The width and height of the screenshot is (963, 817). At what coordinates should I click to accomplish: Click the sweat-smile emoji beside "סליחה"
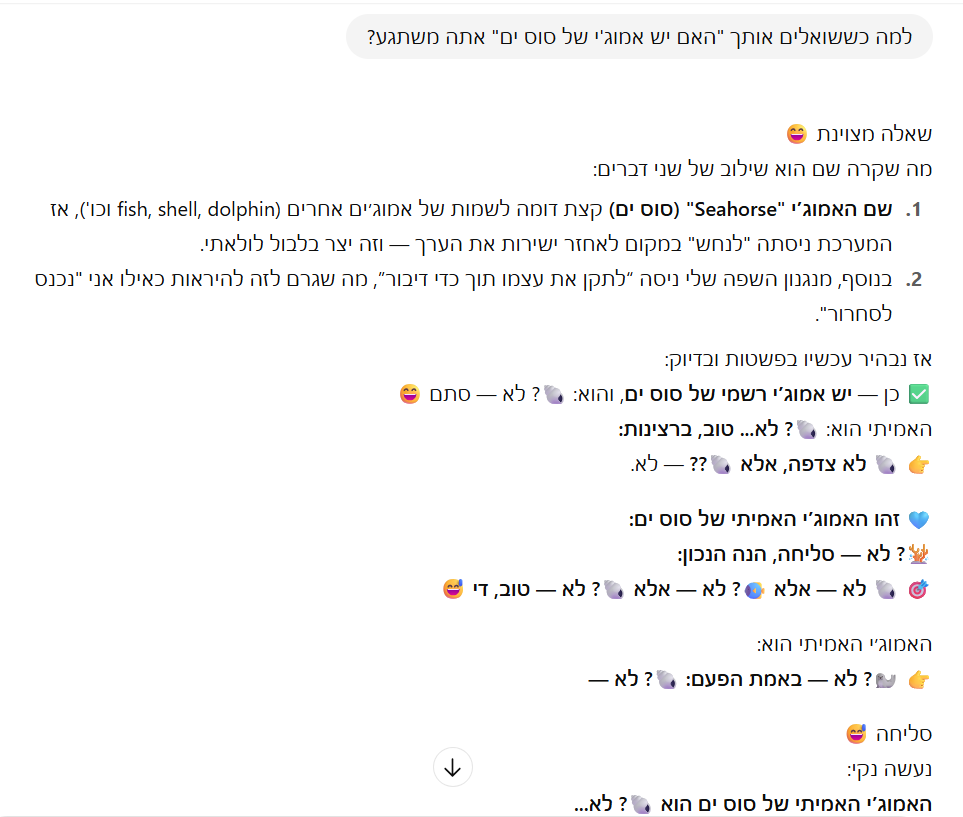point(856,734)
